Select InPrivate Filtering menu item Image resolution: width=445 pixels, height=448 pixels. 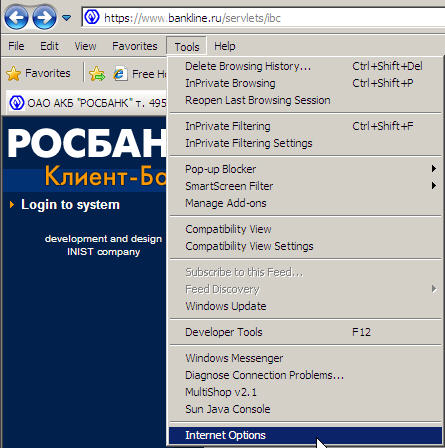pos(305,126)
